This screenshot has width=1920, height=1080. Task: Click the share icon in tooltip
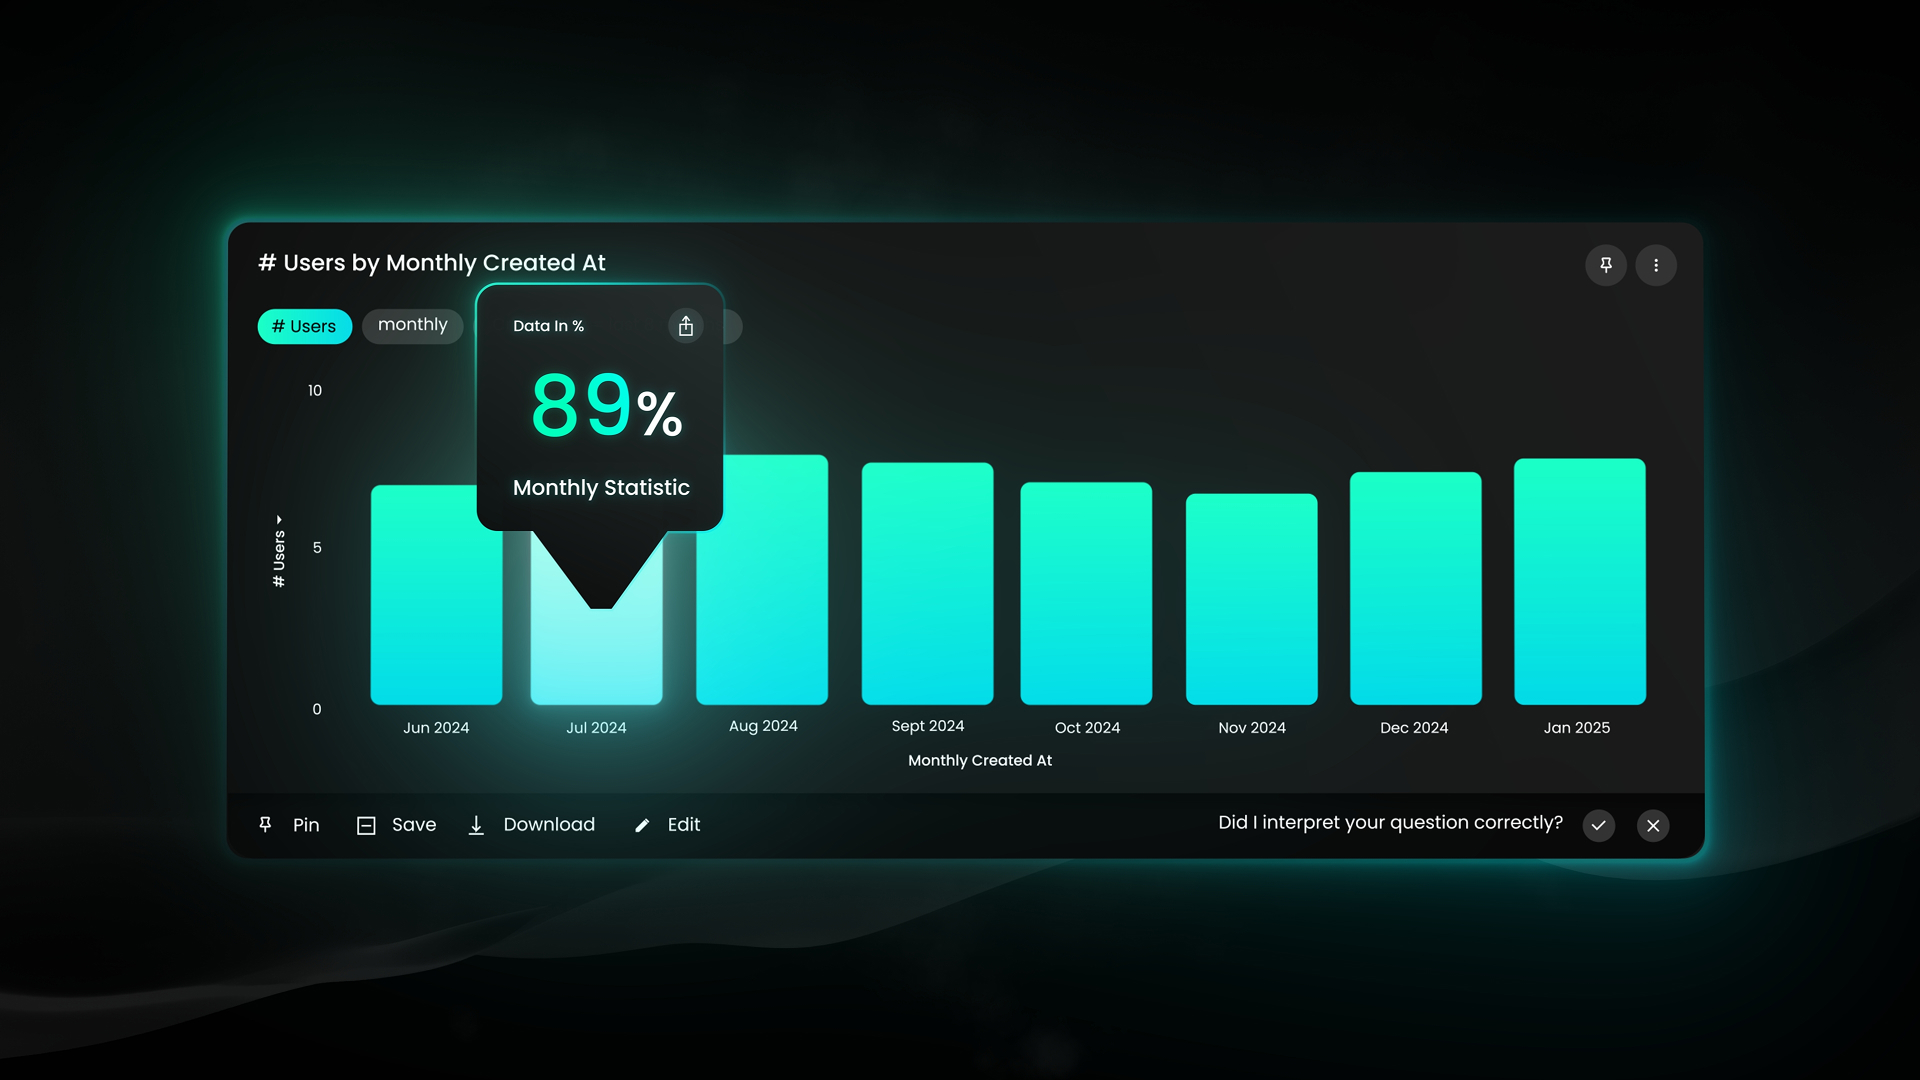tap(686, 326)
